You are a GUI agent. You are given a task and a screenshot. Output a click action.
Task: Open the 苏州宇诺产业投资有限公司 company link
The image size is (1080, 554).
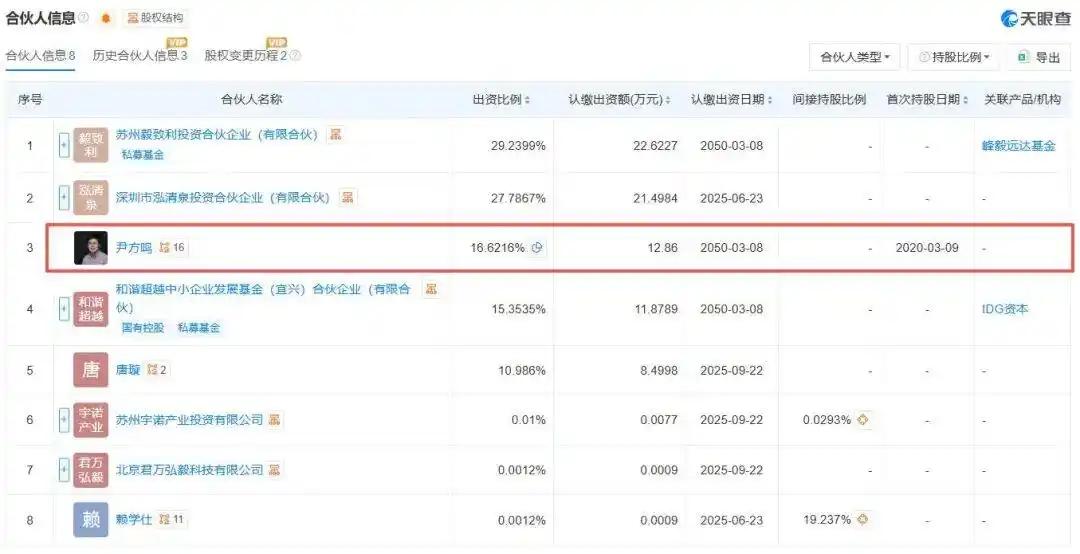click(x=189, y=420)
